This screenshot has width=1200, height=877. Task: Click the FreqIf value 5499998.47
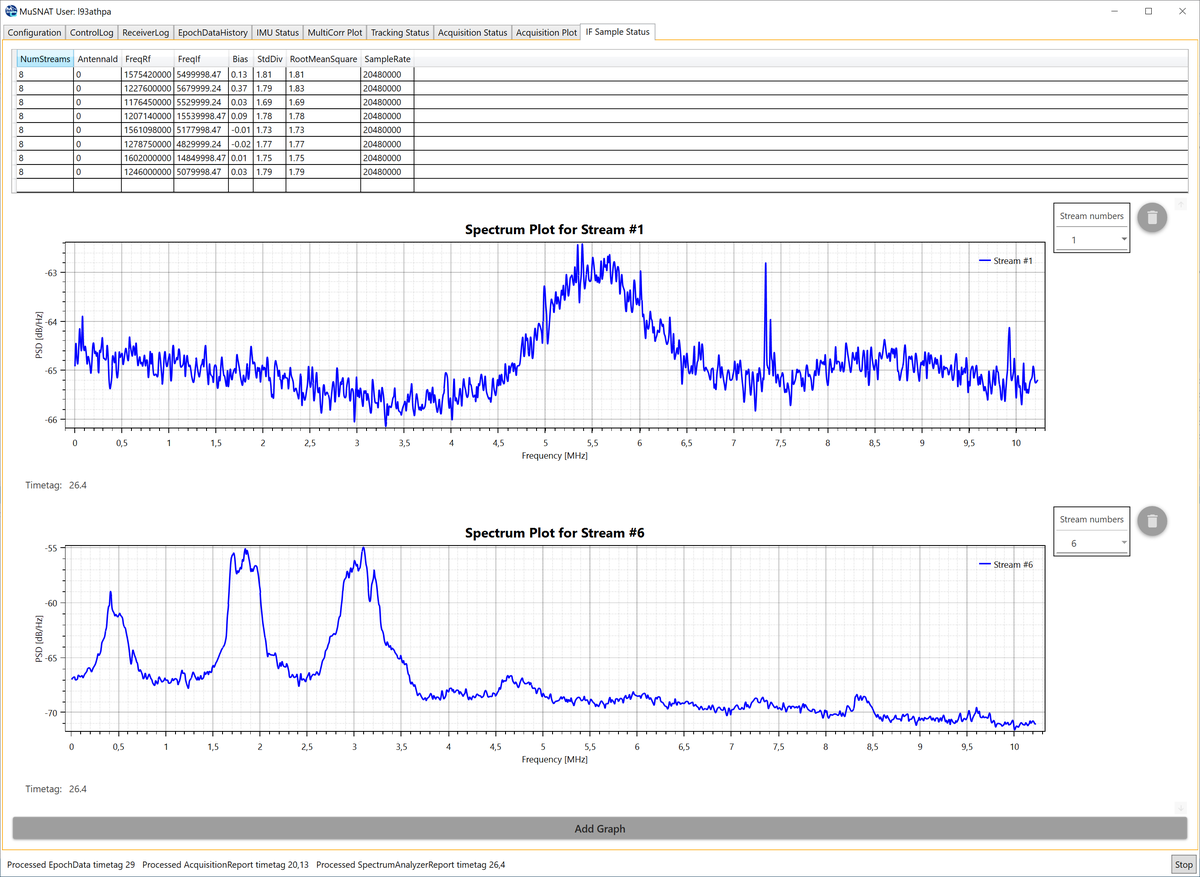[x=200, y=74]
